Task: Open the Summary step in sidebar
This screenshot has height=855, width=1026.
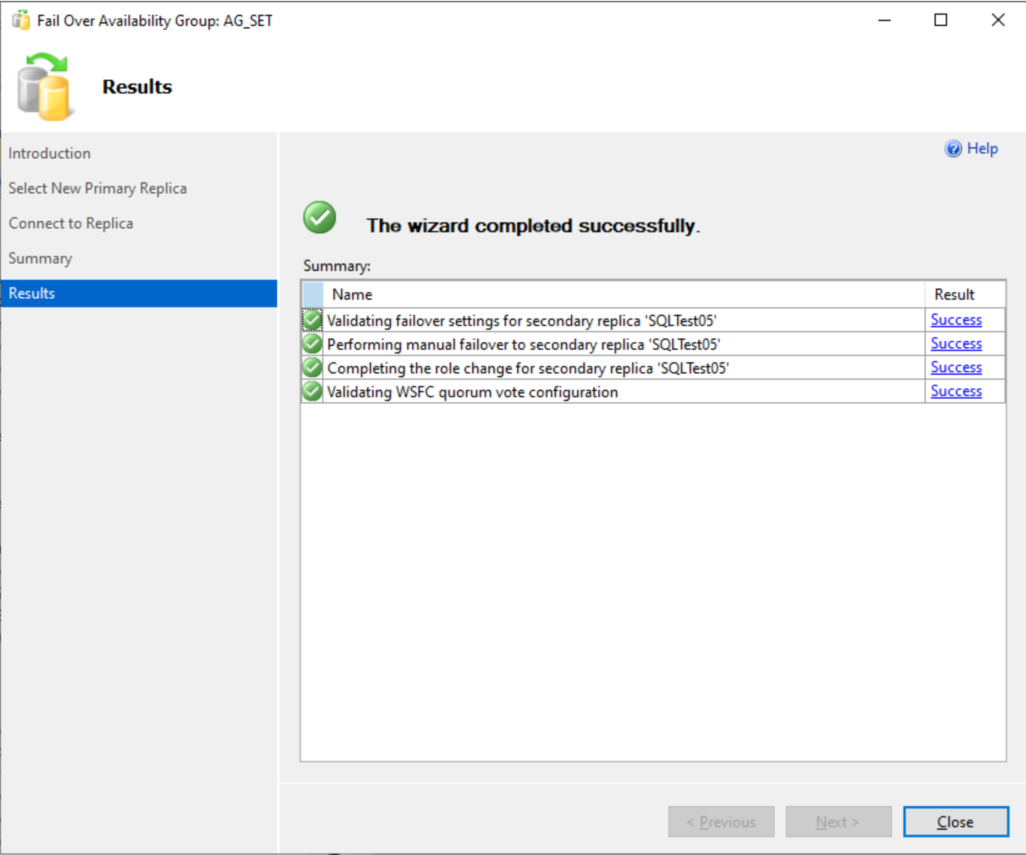Action: click(40, 258)
